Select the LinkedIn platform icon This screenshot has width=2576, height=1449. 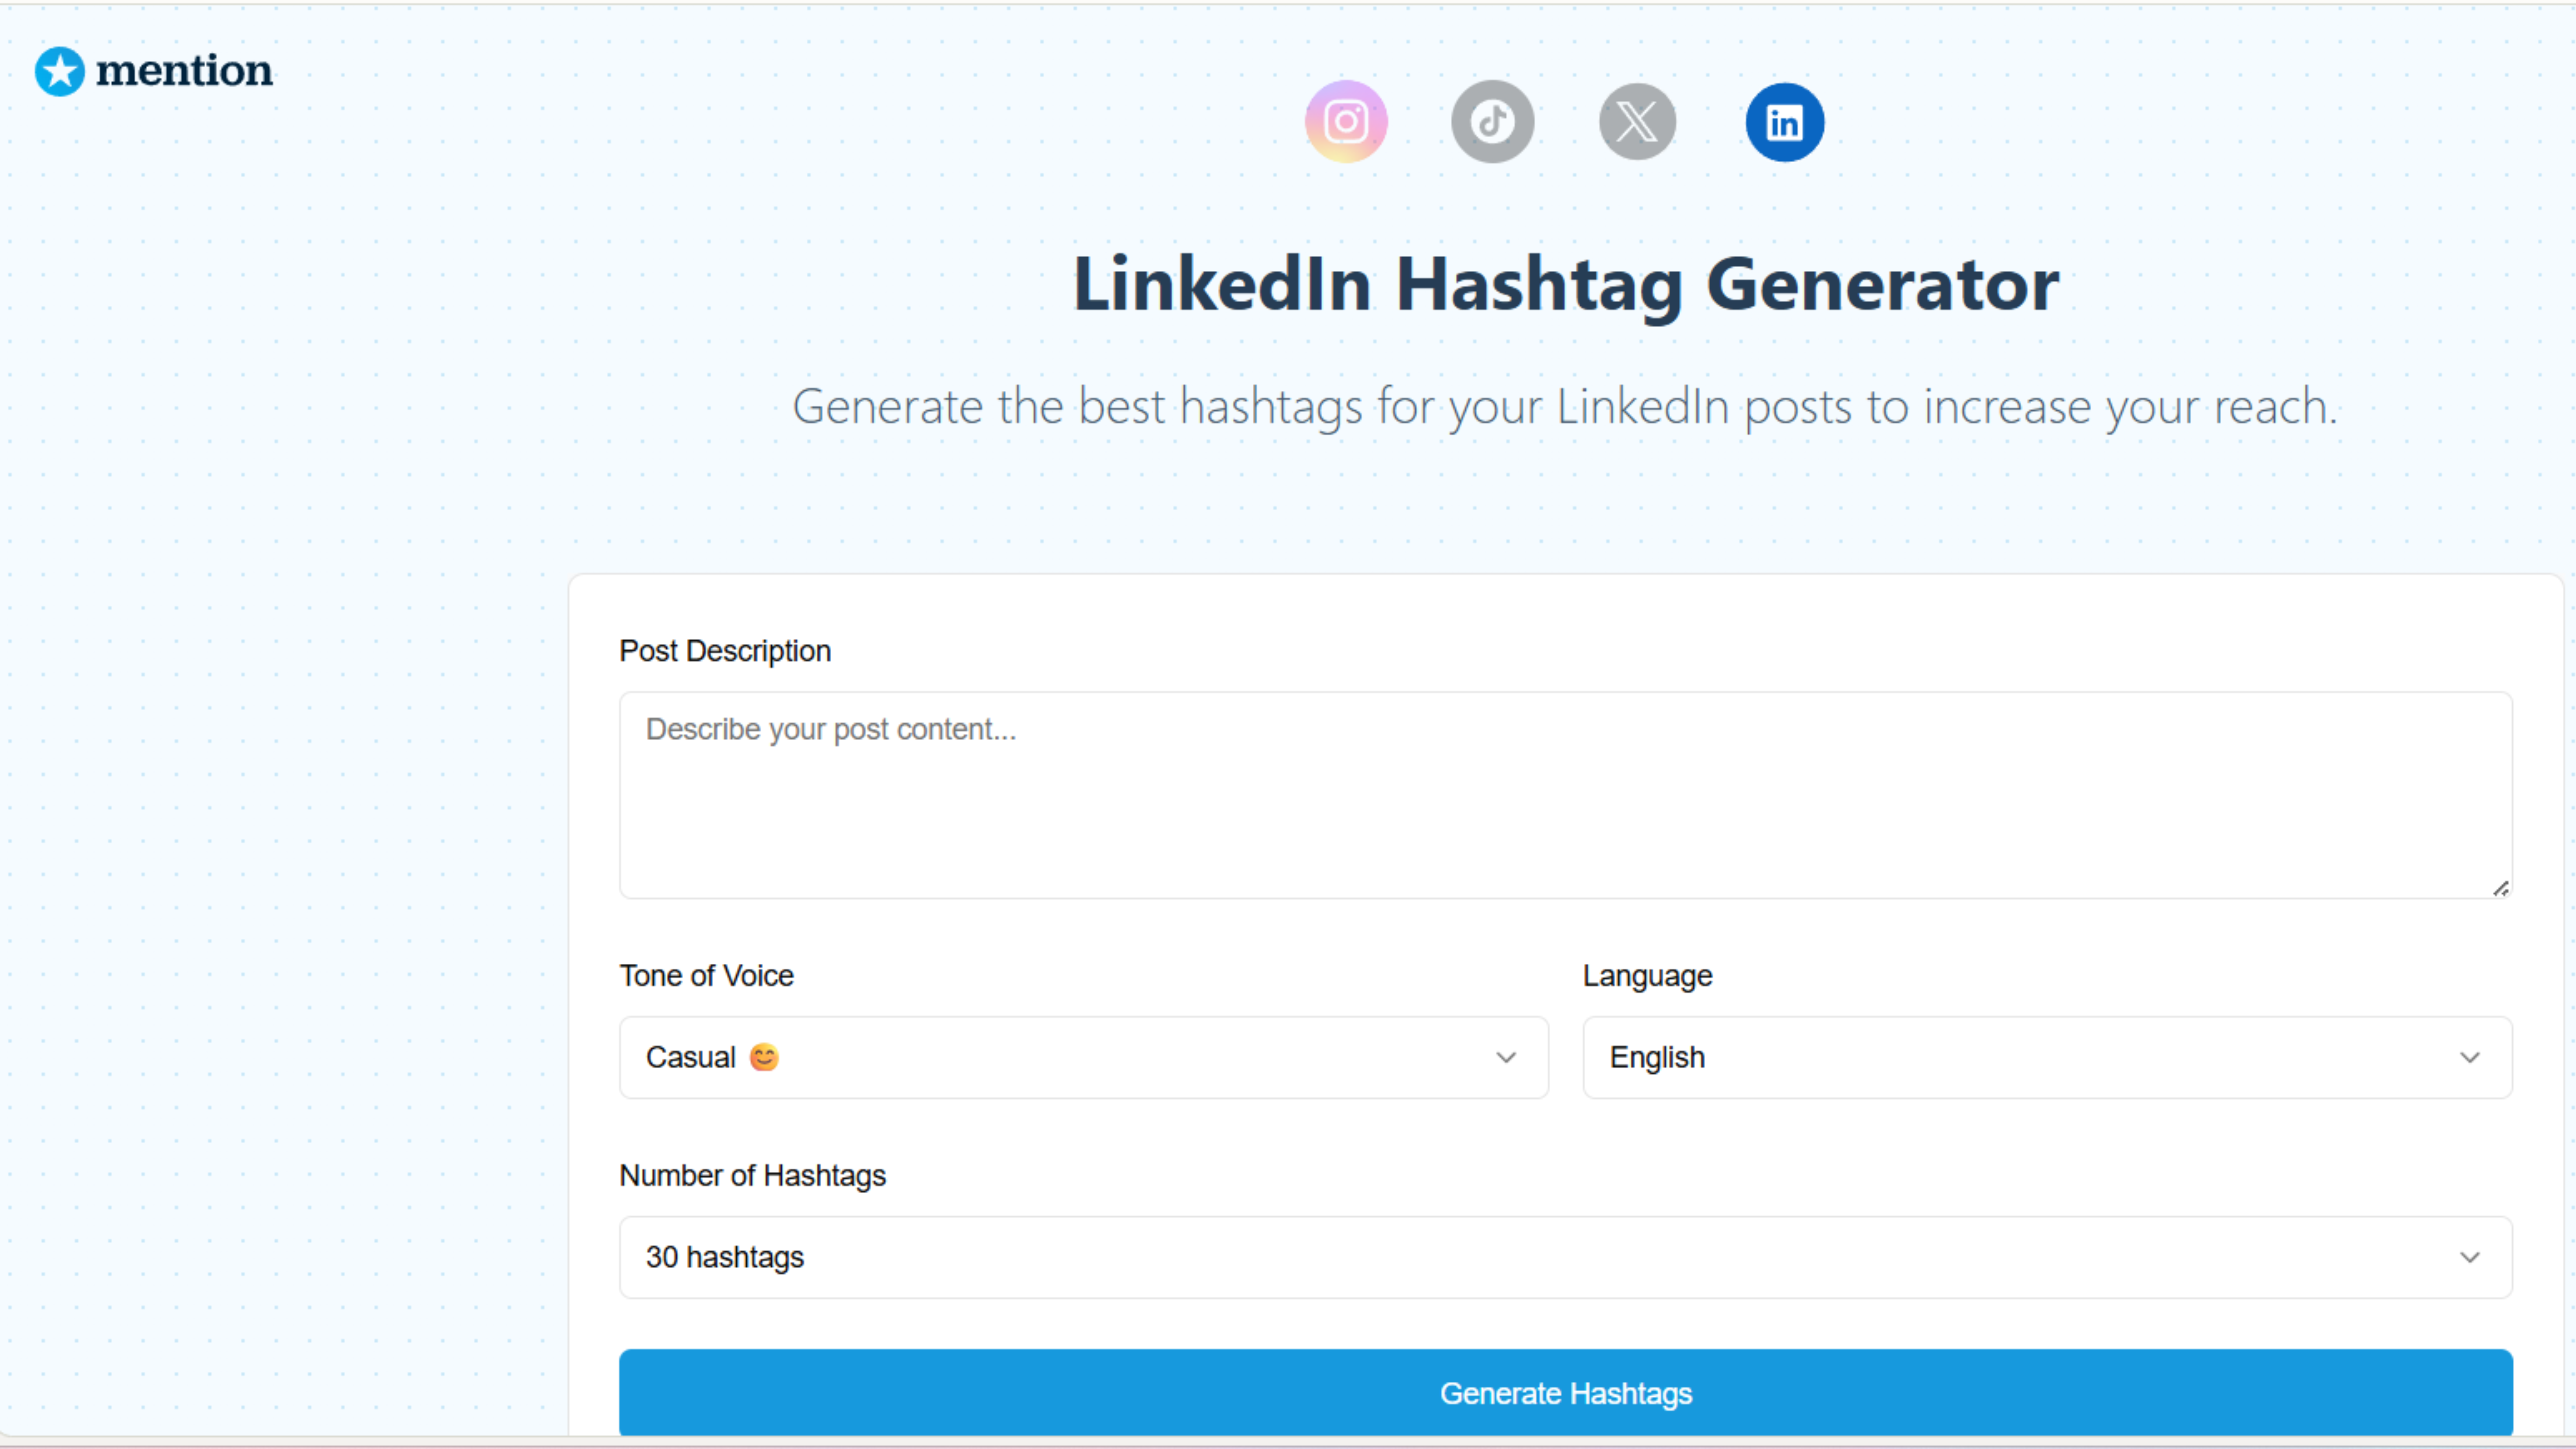coord(1784,122)
